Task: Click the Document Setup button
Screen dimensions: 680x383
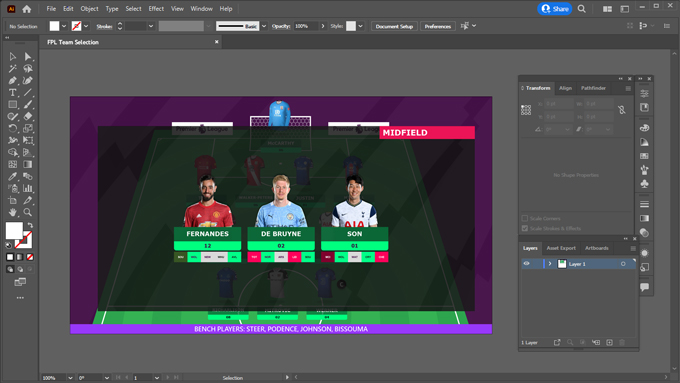Action: 394,26
